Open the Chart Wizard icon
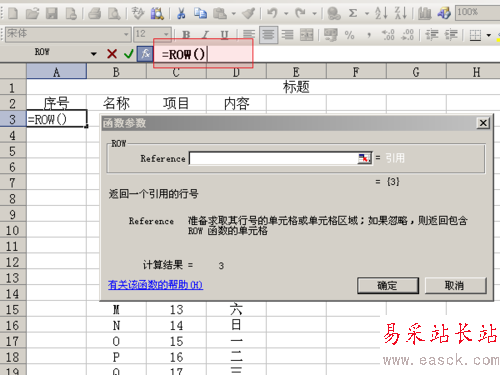This screenshot has height=375, width=500. point(424,13)
